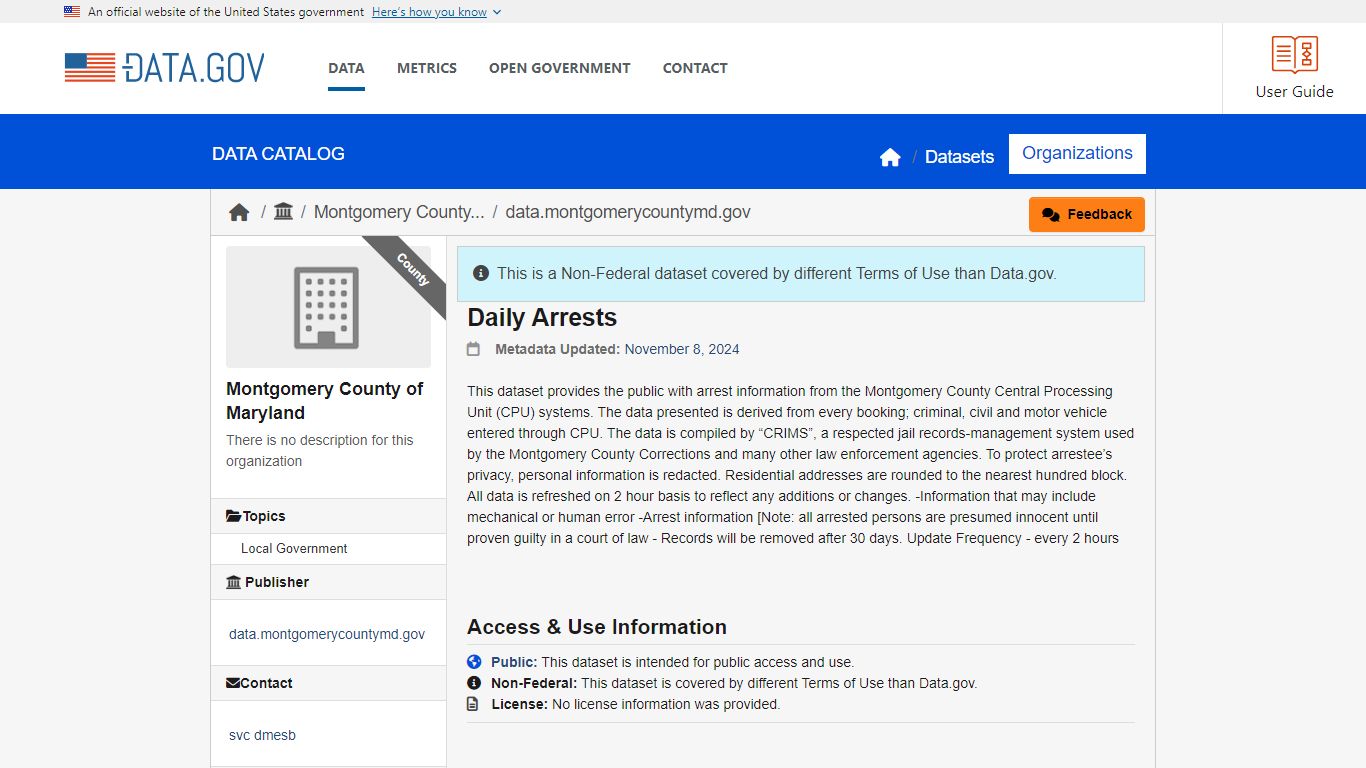This screenshot has width=1366, height=768.
Task: Open the CONTACT menu item
Action: coord(695,68)
